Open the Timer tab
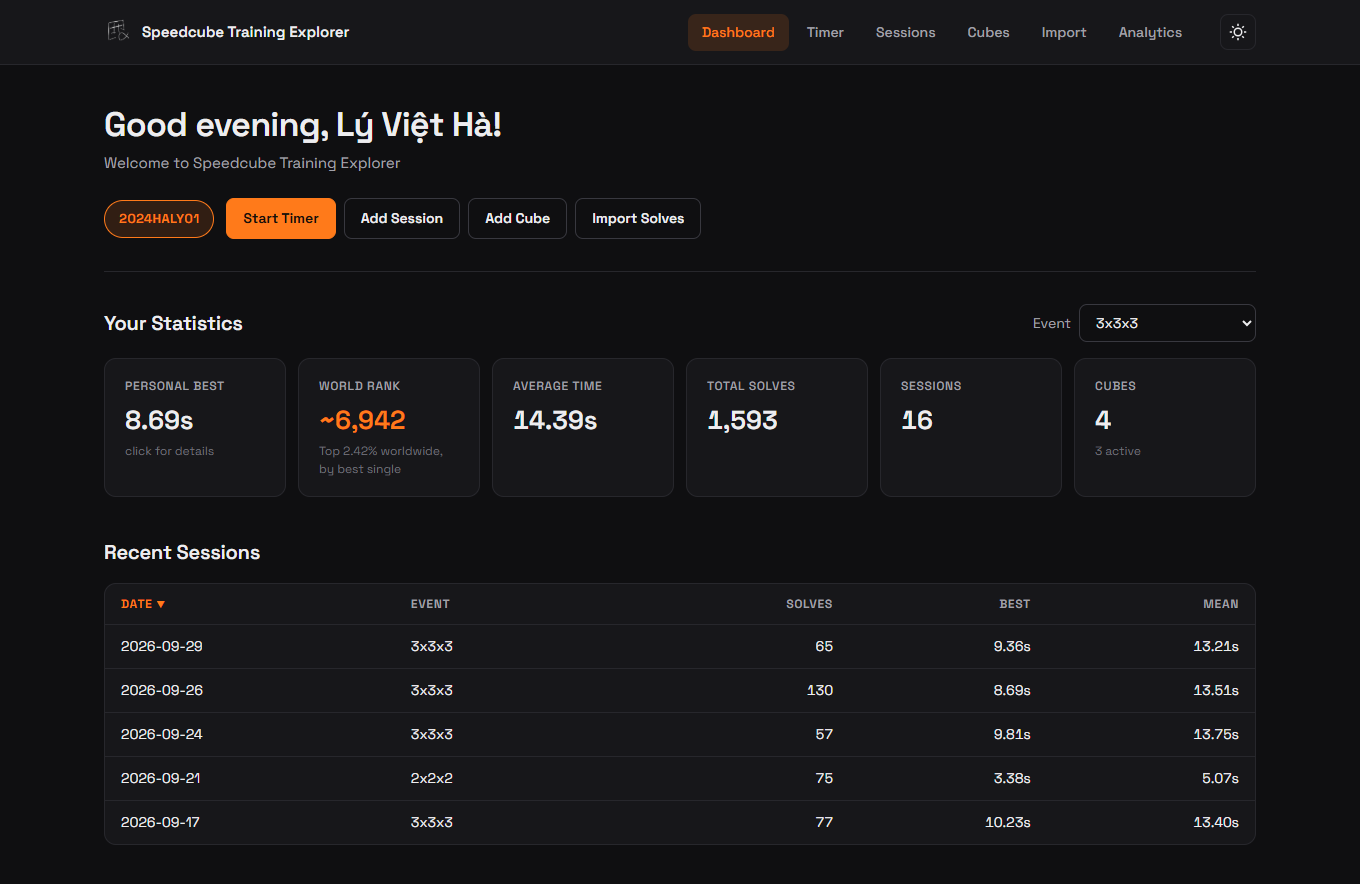The width and height of the screenshot is (1360, 884). 825,32
